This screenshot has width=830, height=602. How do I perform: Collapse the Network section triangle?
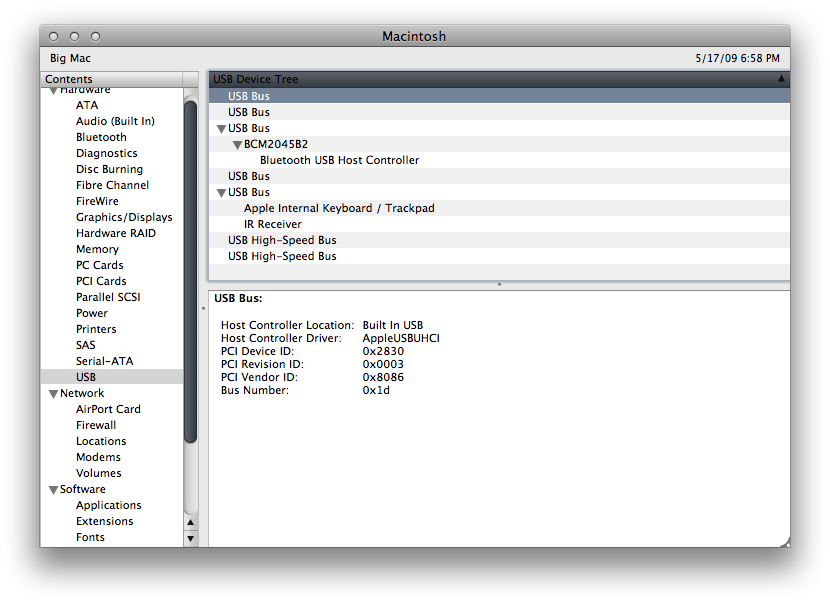tap(53, 394)
